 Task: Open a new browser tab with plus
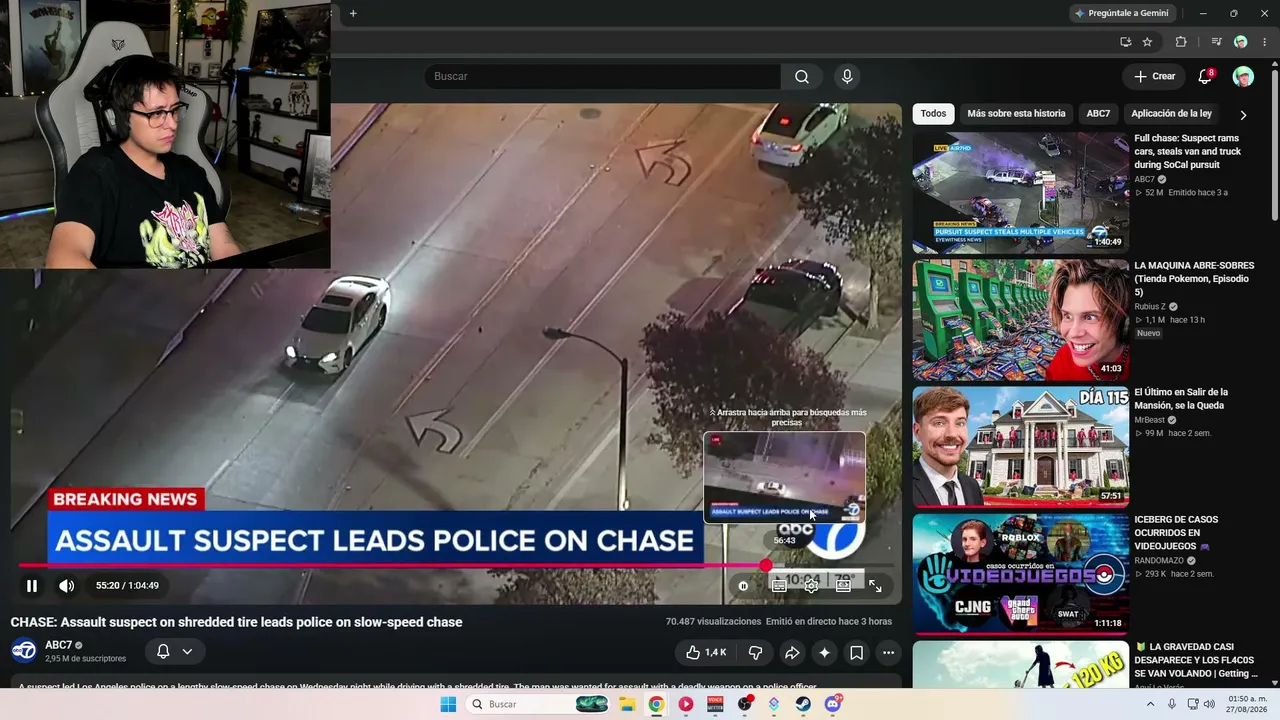[x=353, y=13]
